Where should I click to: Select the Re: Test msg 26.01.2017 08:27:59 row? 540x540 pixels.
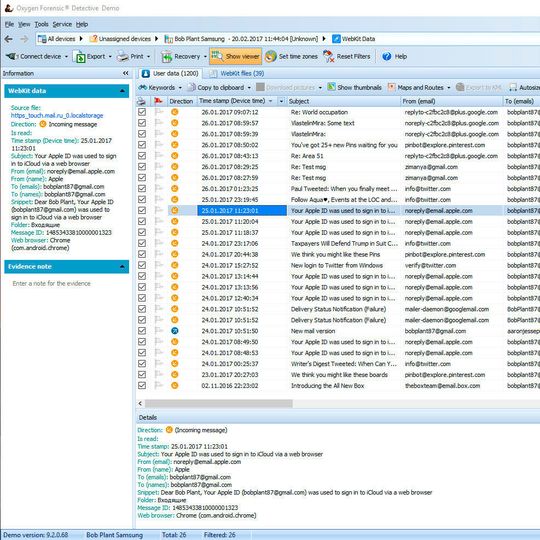[x=338, y=178]
